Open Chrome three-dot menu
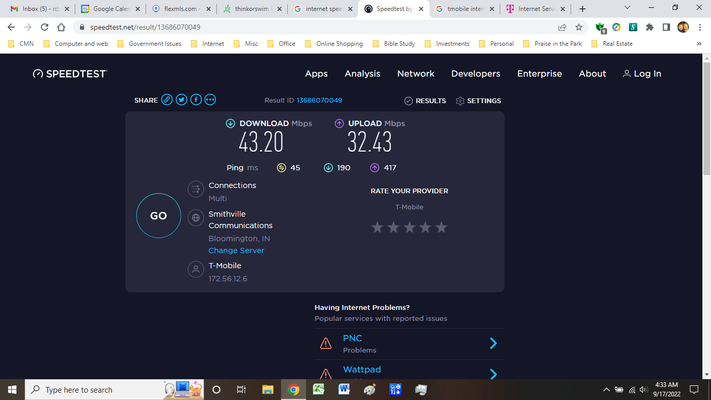711x400 pixels. (700, 27)
